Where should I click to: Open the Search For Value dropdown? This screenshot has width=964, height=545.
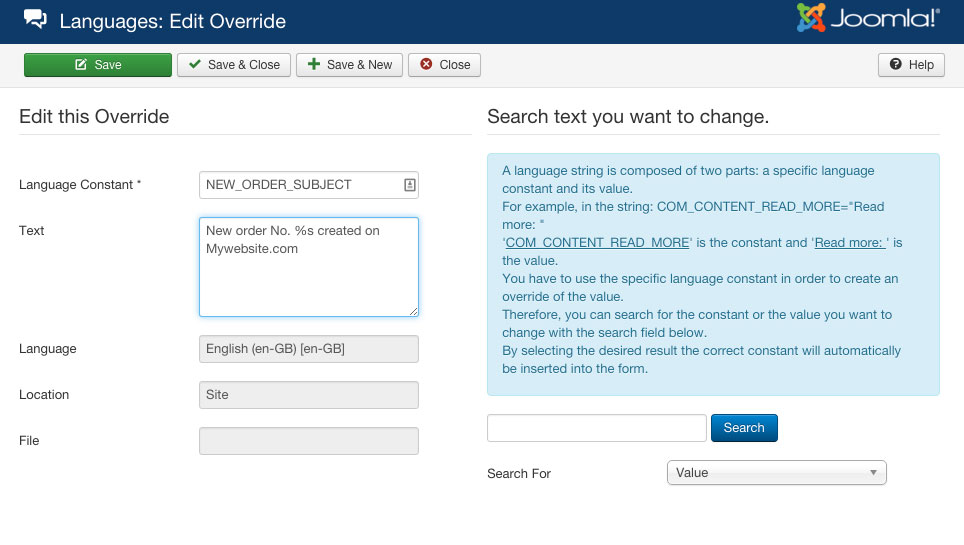776,472
